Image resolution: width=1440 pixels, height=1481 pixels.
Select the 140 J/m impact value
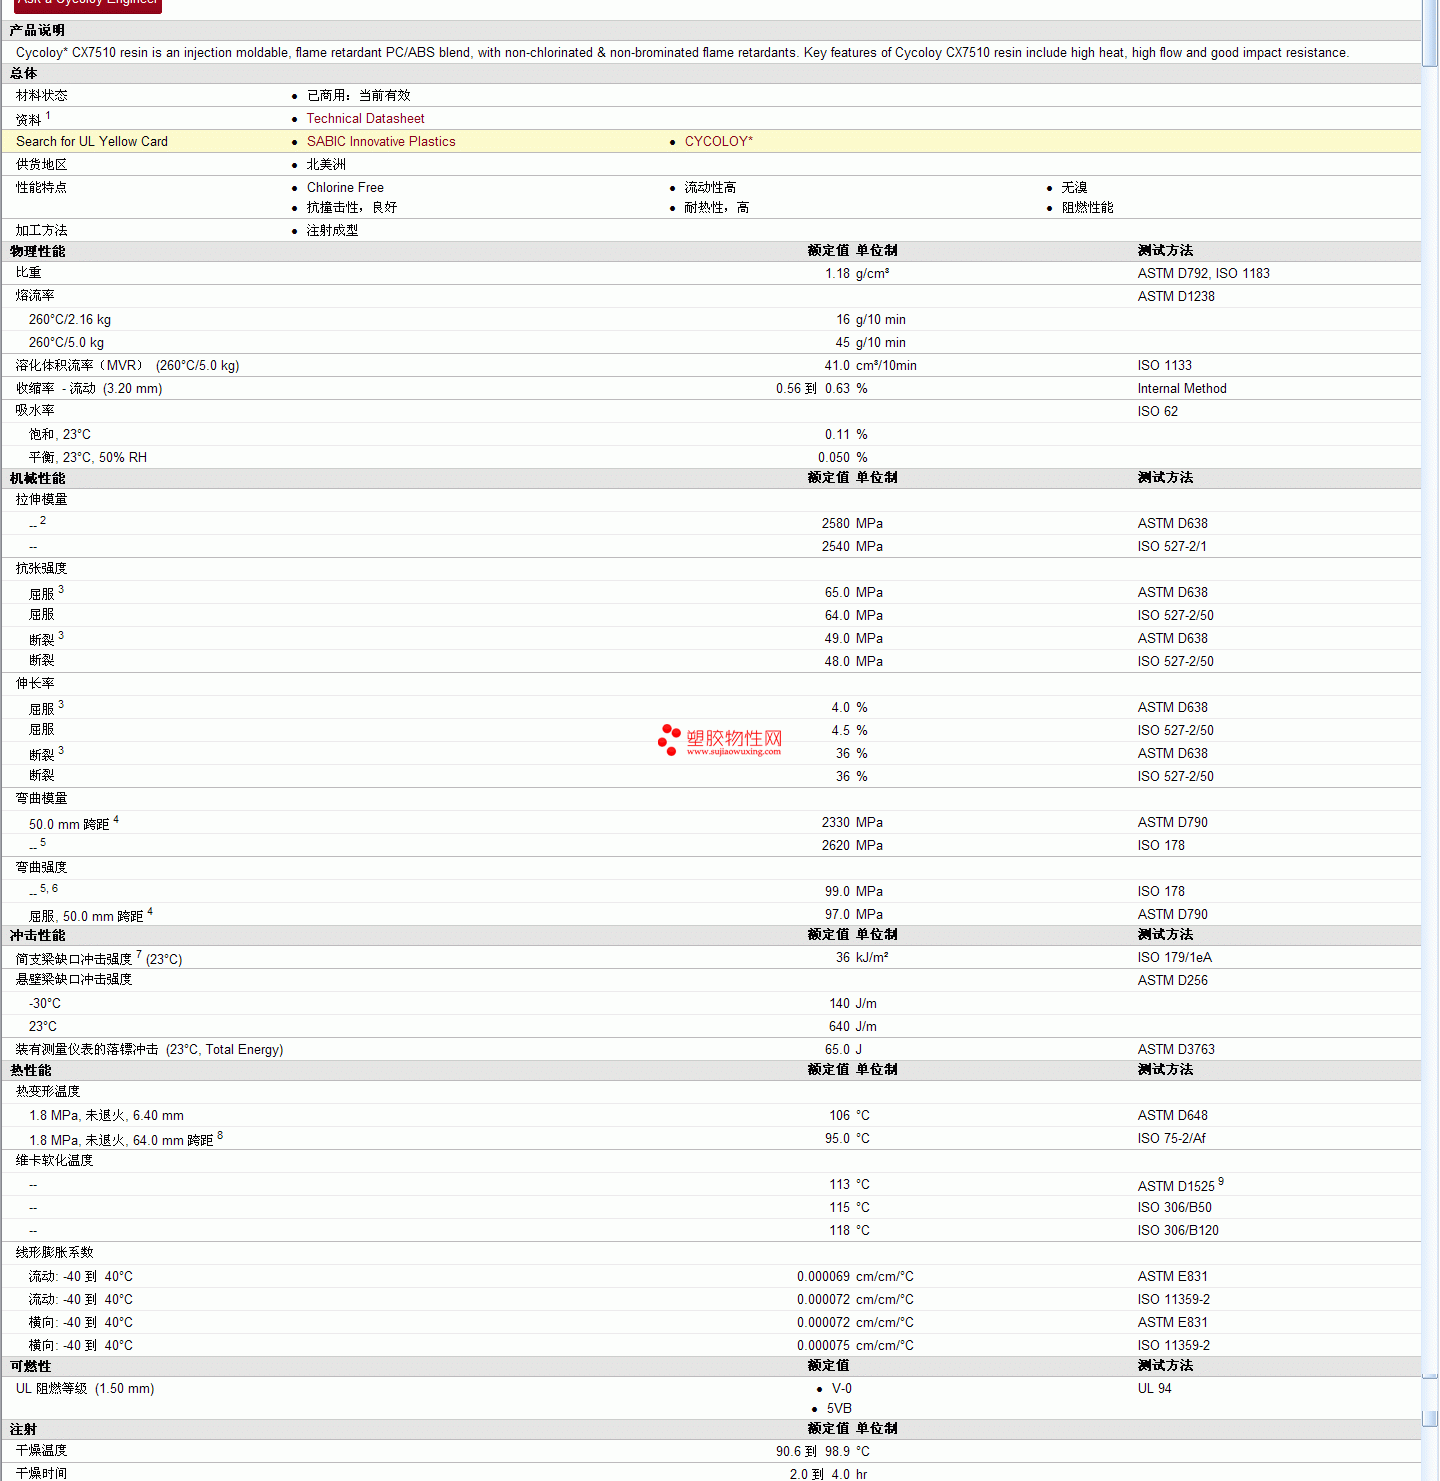853,1003
